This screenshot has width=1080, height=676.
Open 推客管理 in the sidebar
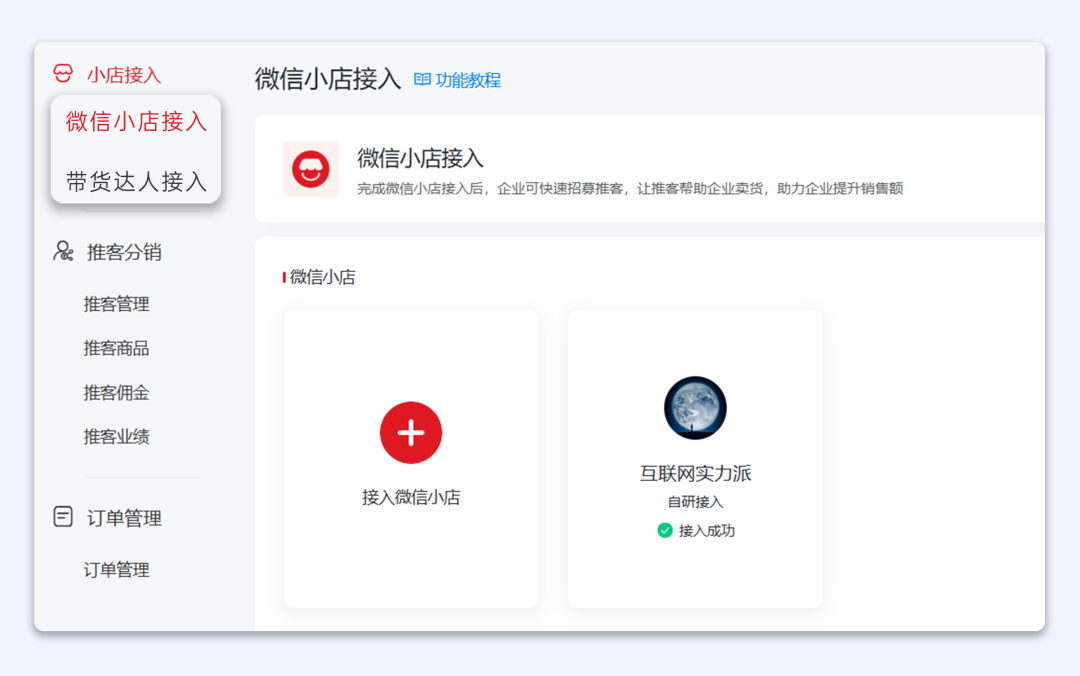pyautogui.click(x=117, y=304)
